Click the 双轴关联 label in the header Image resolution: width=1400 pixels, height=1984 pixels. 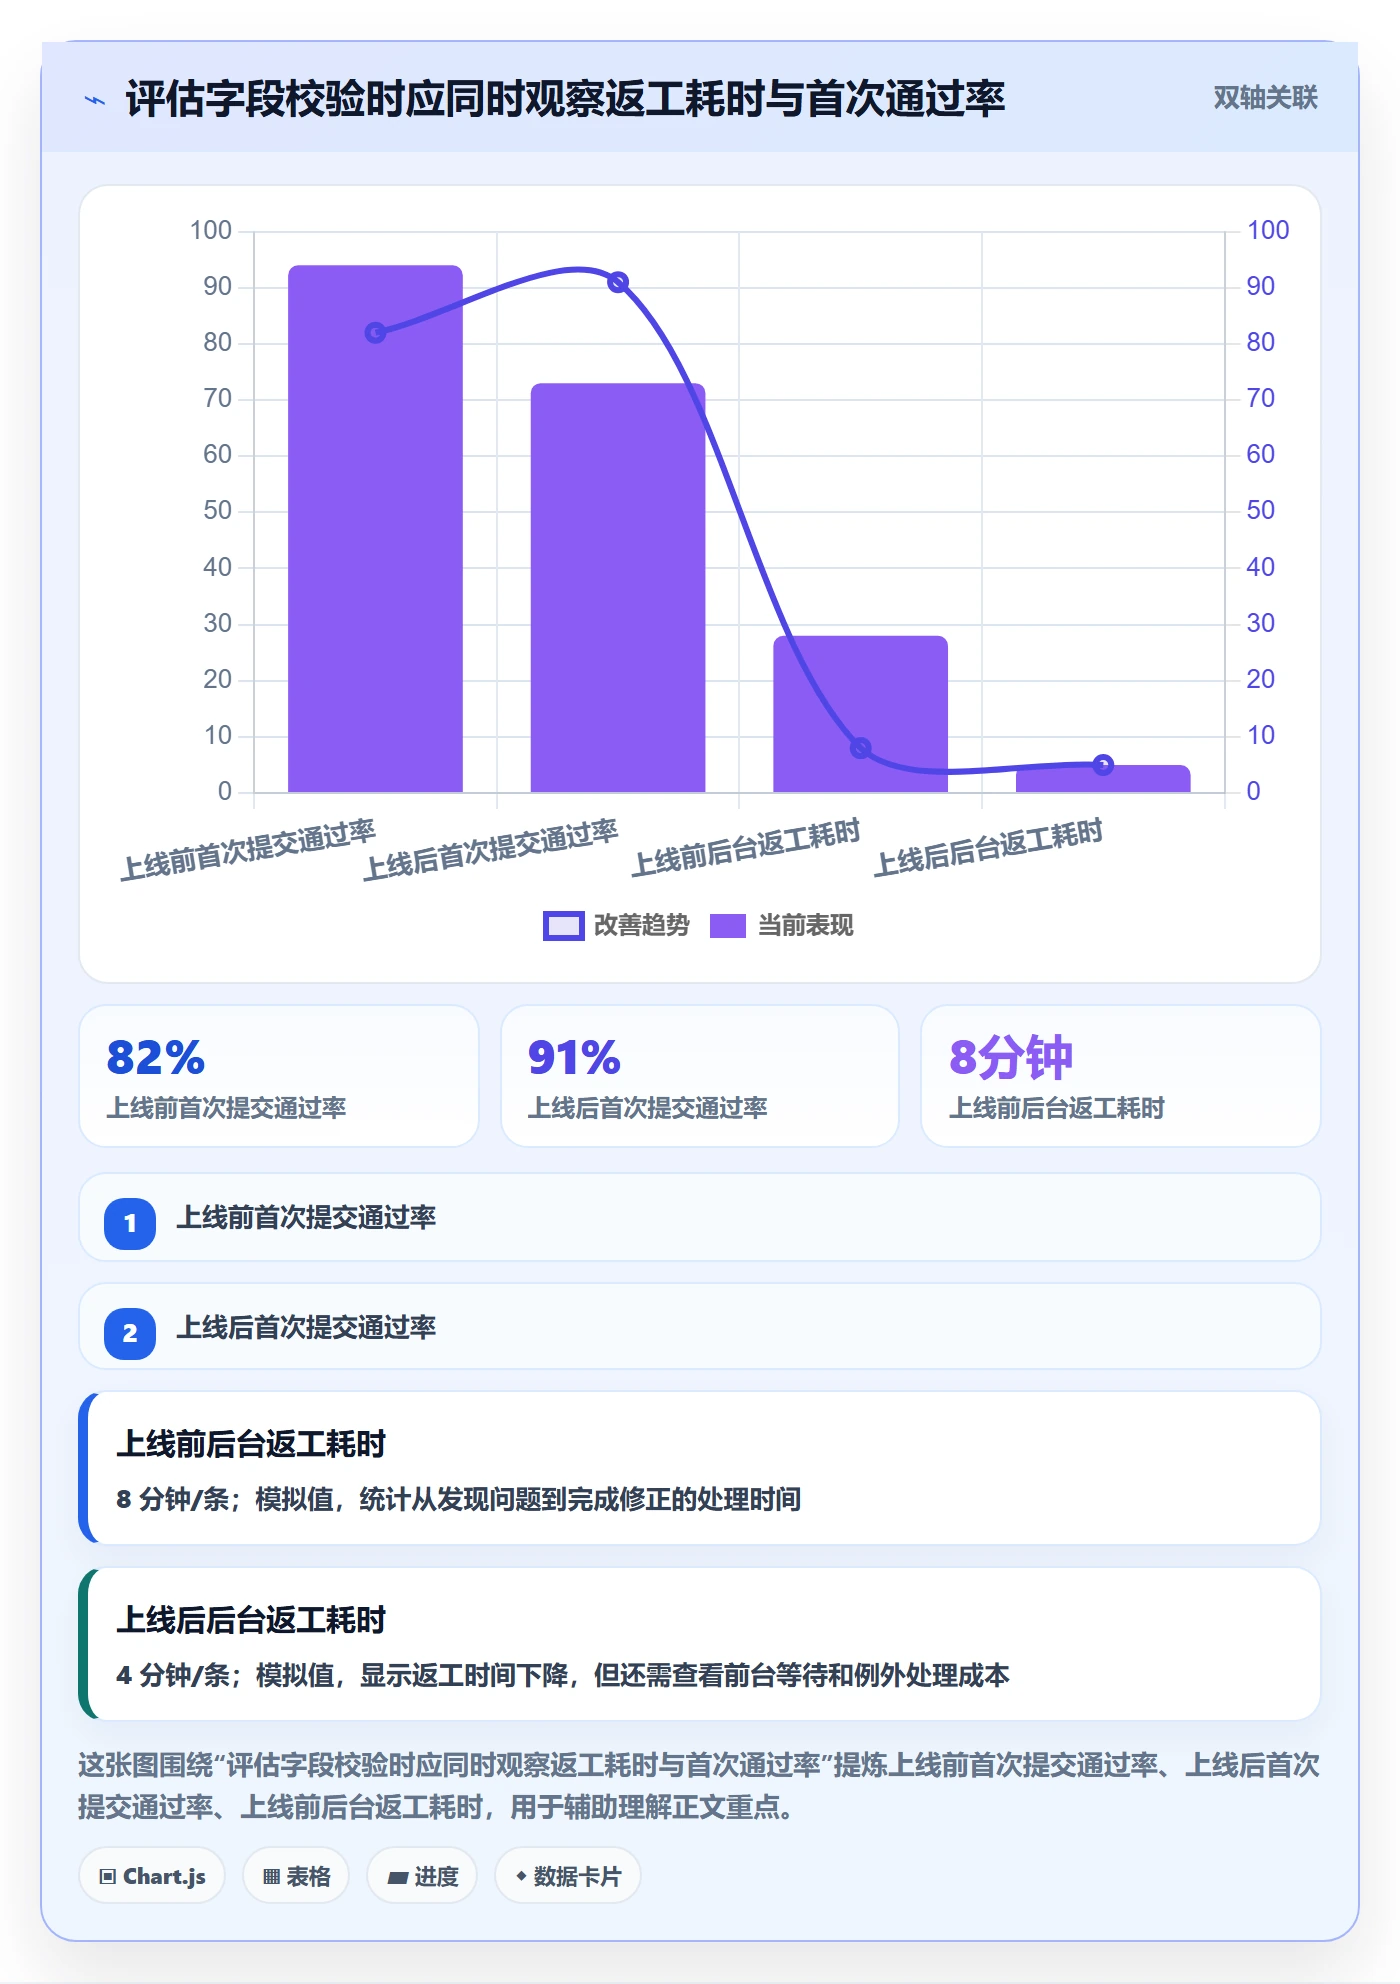[x=1265, y=98]
